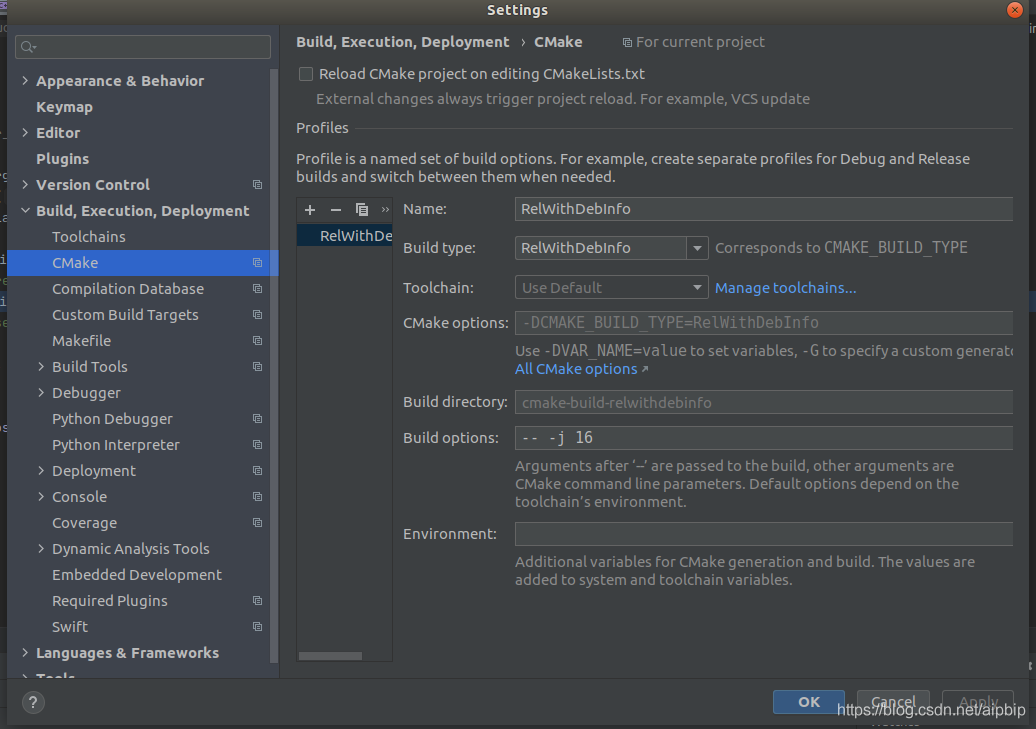Screen dimensions: 1036x729
Task: Click the project-scope icon beside Deployment
Action: pyautogui.click(x=258, y=471)
